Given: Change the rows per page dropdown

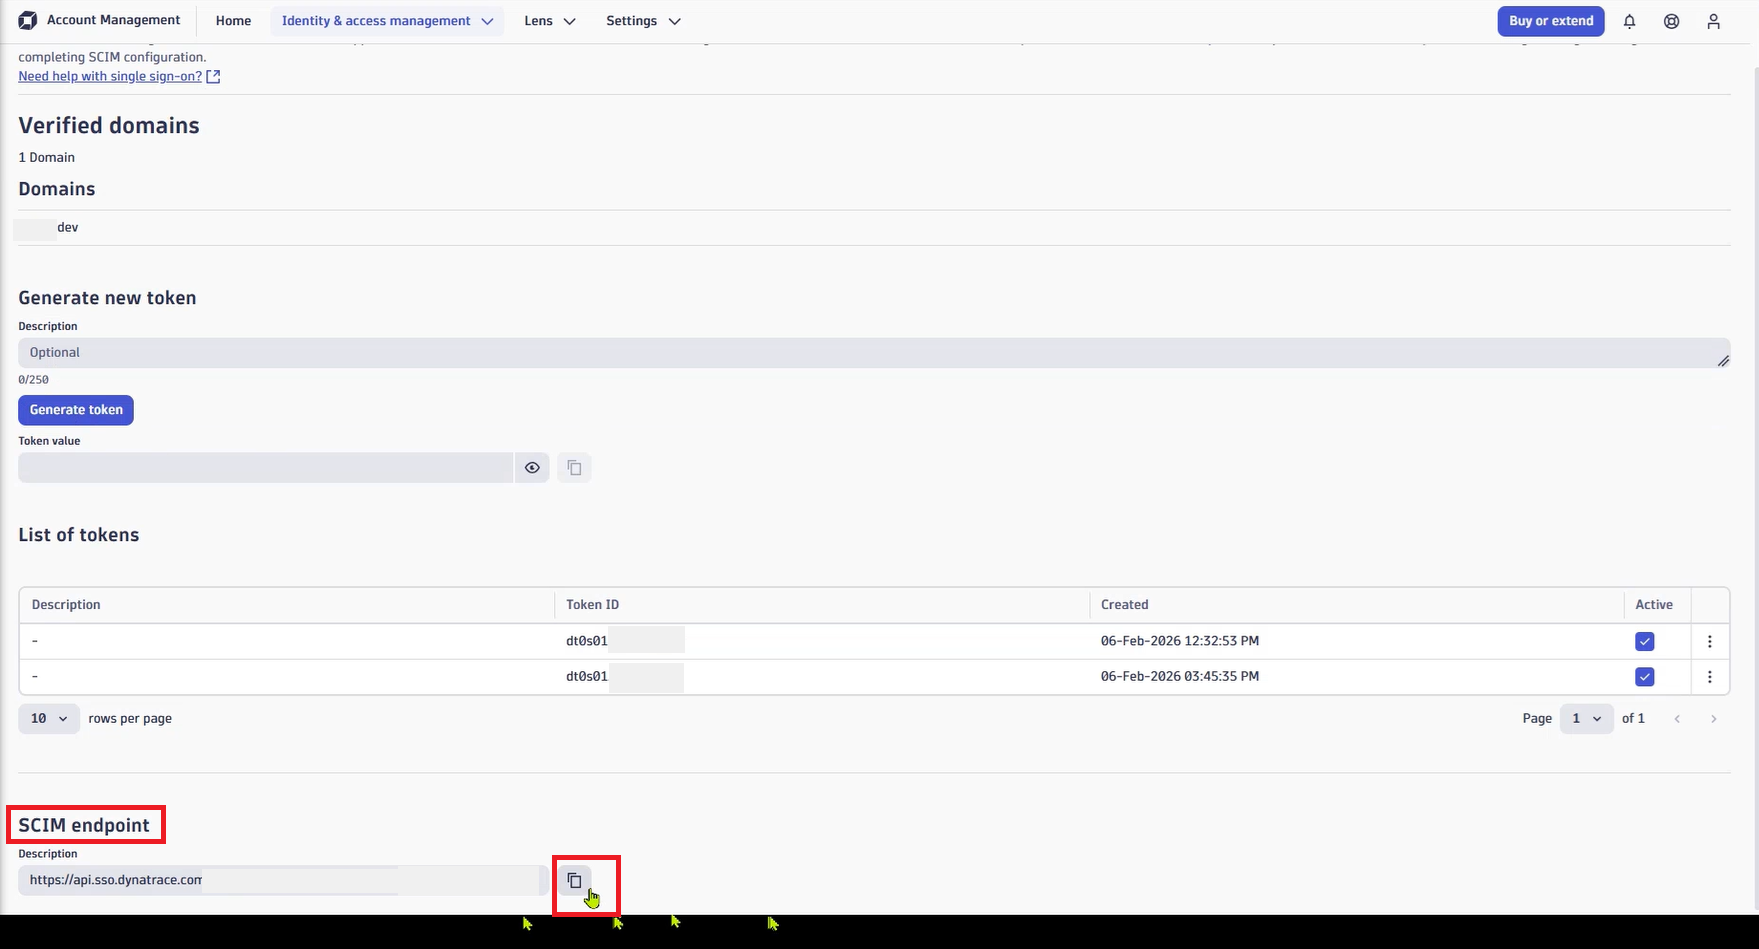Looking at the screenshot, I should [x=49, y=719].
